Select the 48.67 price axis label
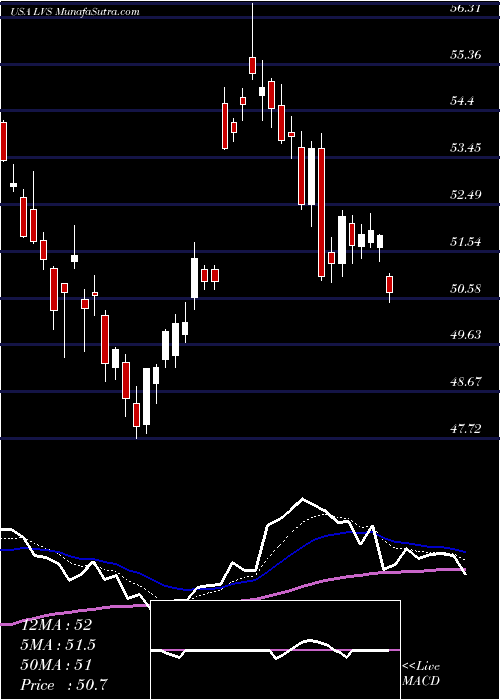This screenshot has height=700, width=500. (x=466, y=382)
